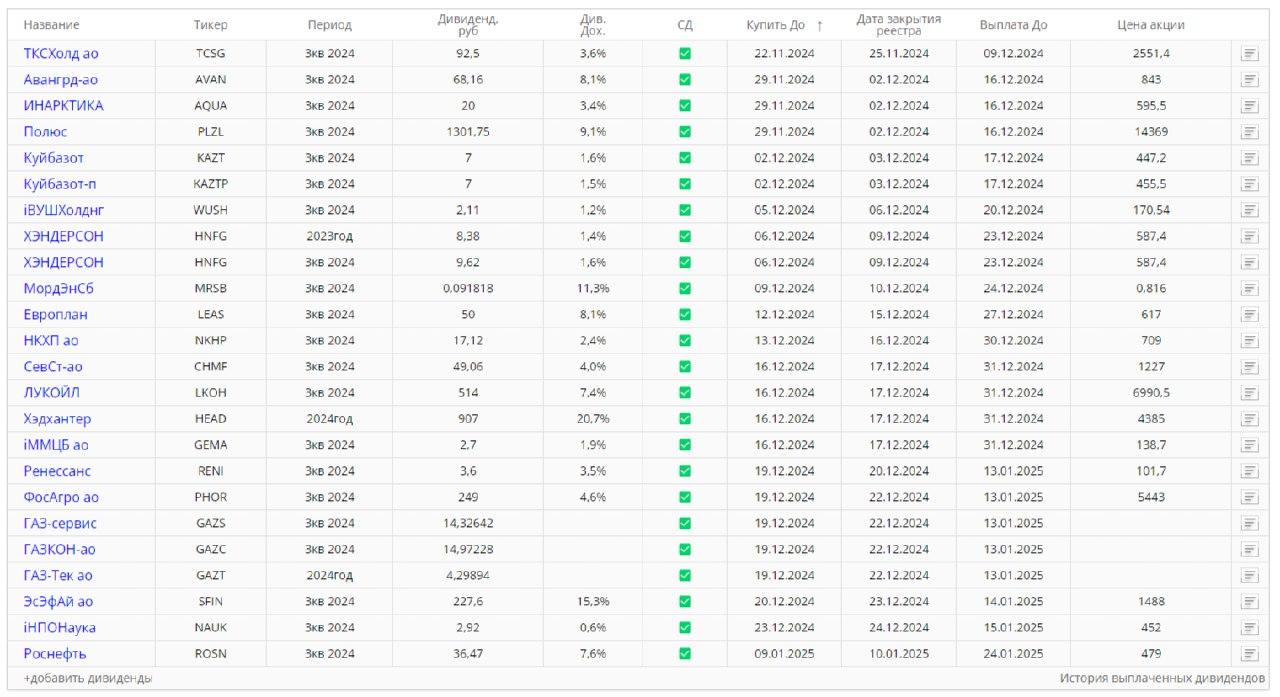Image resolution: width=1280 pixels, height=697 pixels.
Task: Sort table by Див. Дох. column header
Action: [593, 25]
